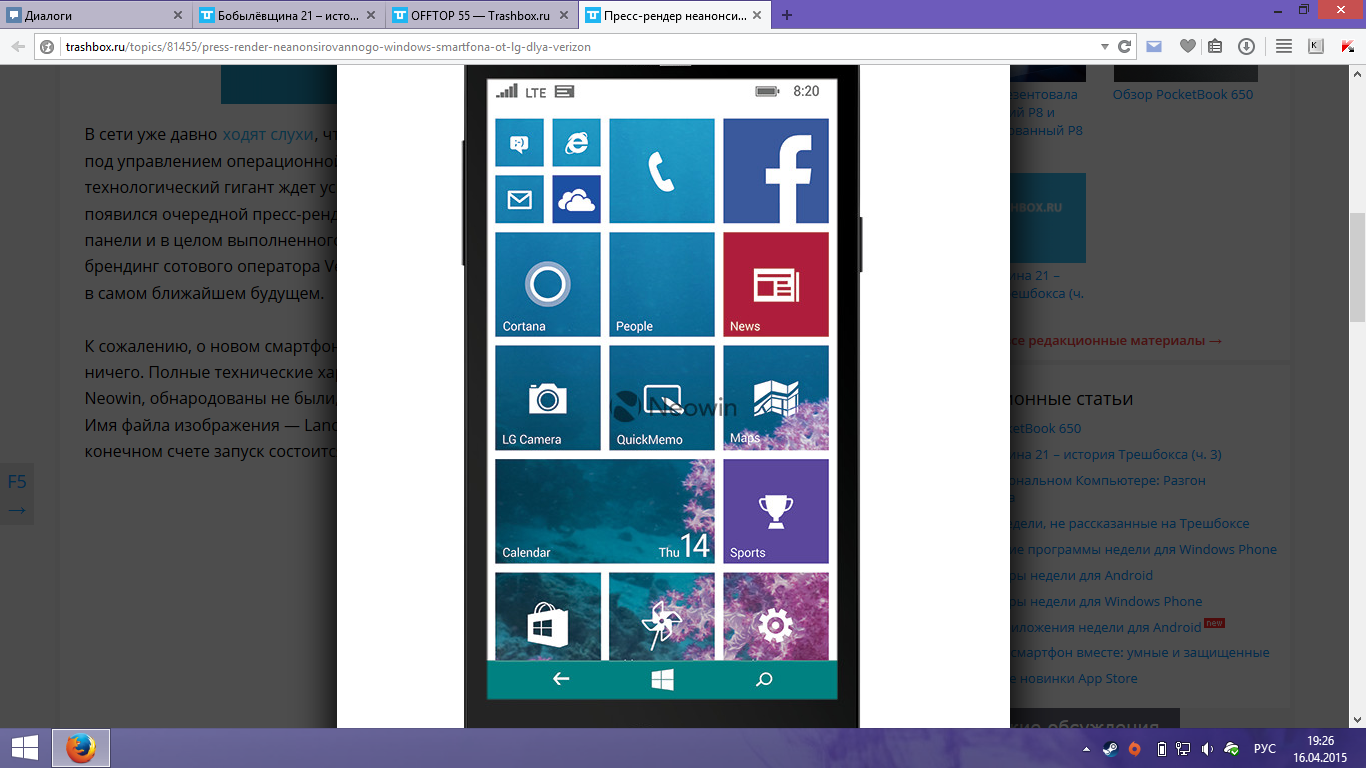The width and height of the screenshot is (1366, 768).
Task: Switch to the Бобылёвщина 21 tab
Action: (x=290, y=16)
